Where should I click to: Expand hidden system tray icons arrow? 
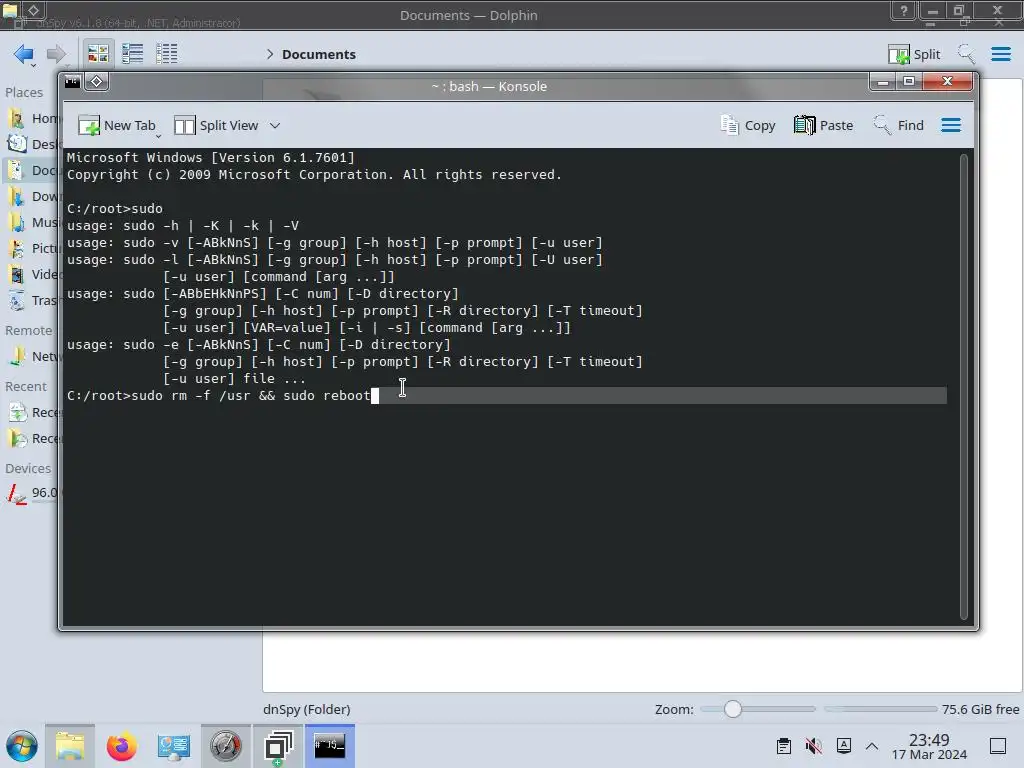[x=872, y=746]
